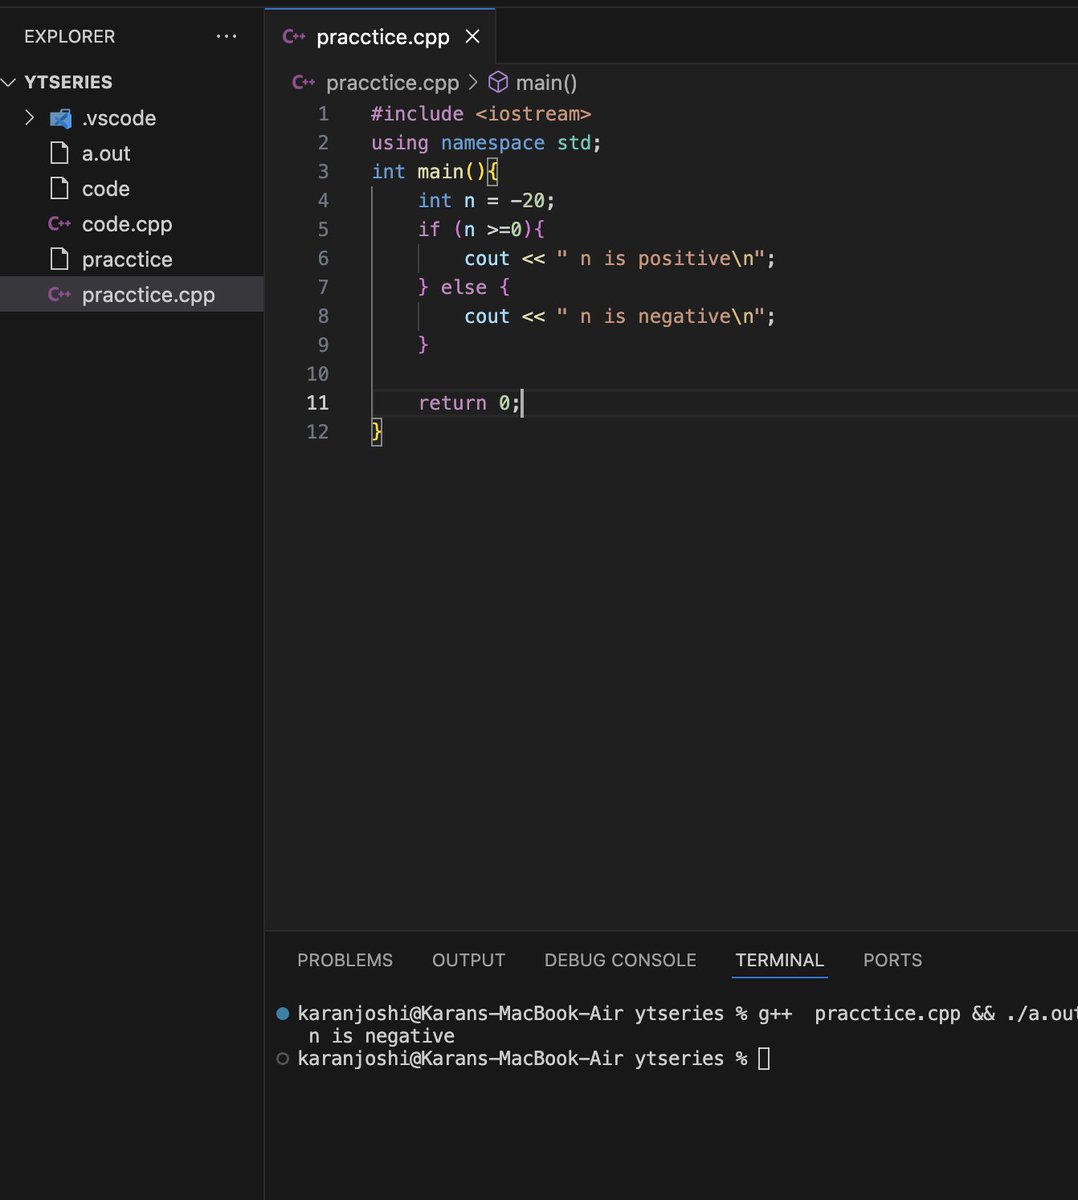Click line number 1 in the gutter
1078x1200 pixels.
click(x=323, y=114)
